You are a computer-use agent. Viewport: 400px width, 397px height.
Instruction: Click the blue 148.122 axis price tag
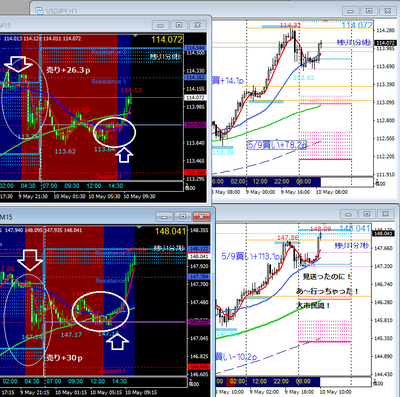(x=199, y=249)
